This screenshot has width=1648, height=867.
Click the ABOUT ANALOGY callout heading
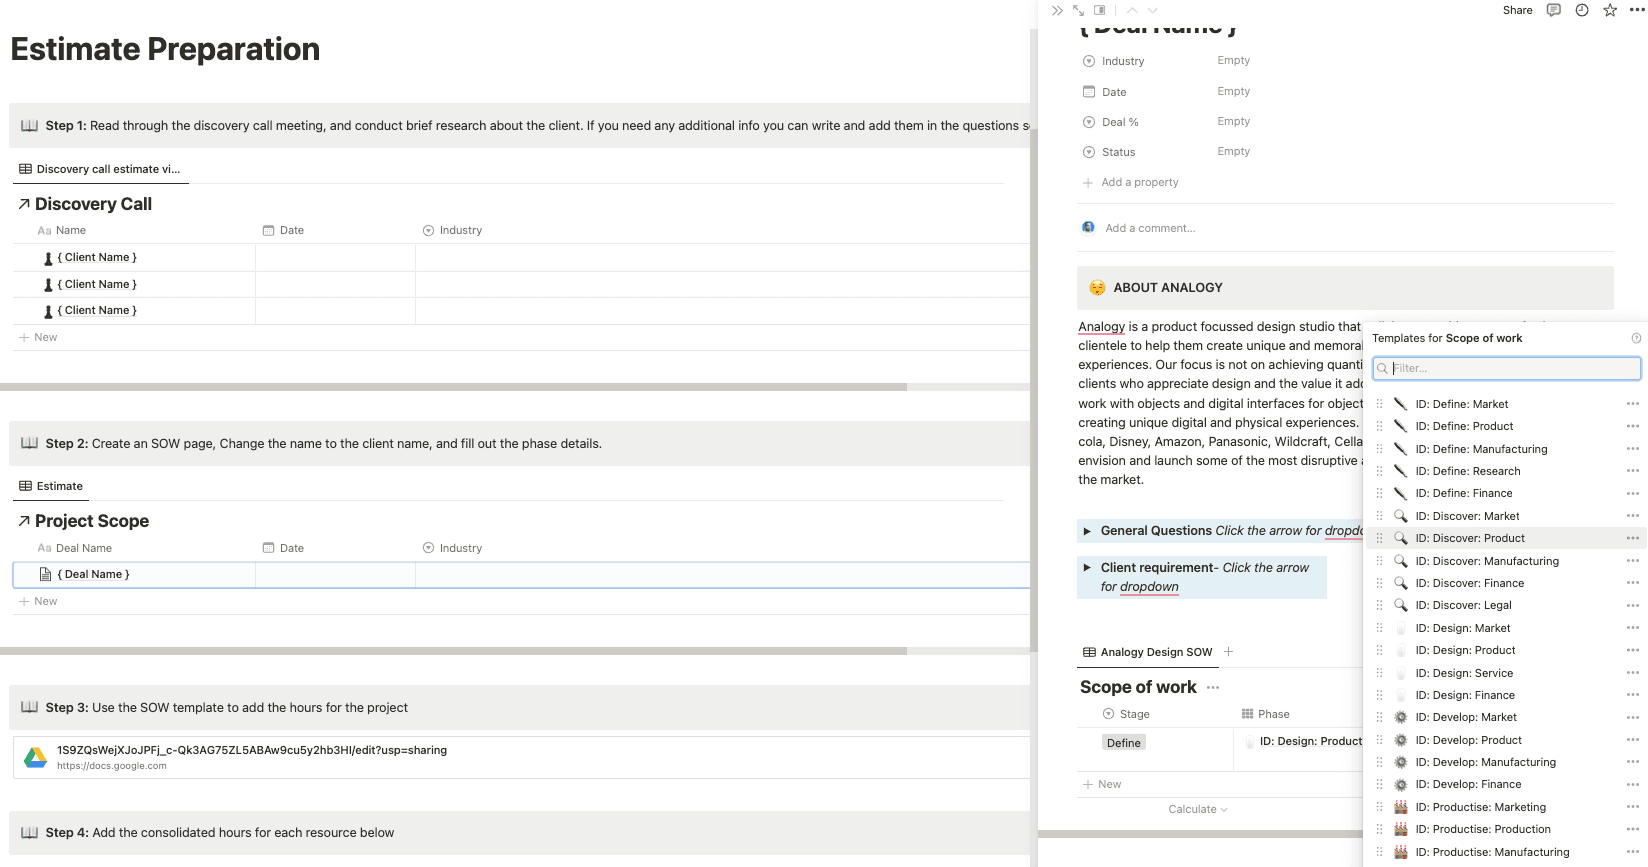tap(1167, 288)
